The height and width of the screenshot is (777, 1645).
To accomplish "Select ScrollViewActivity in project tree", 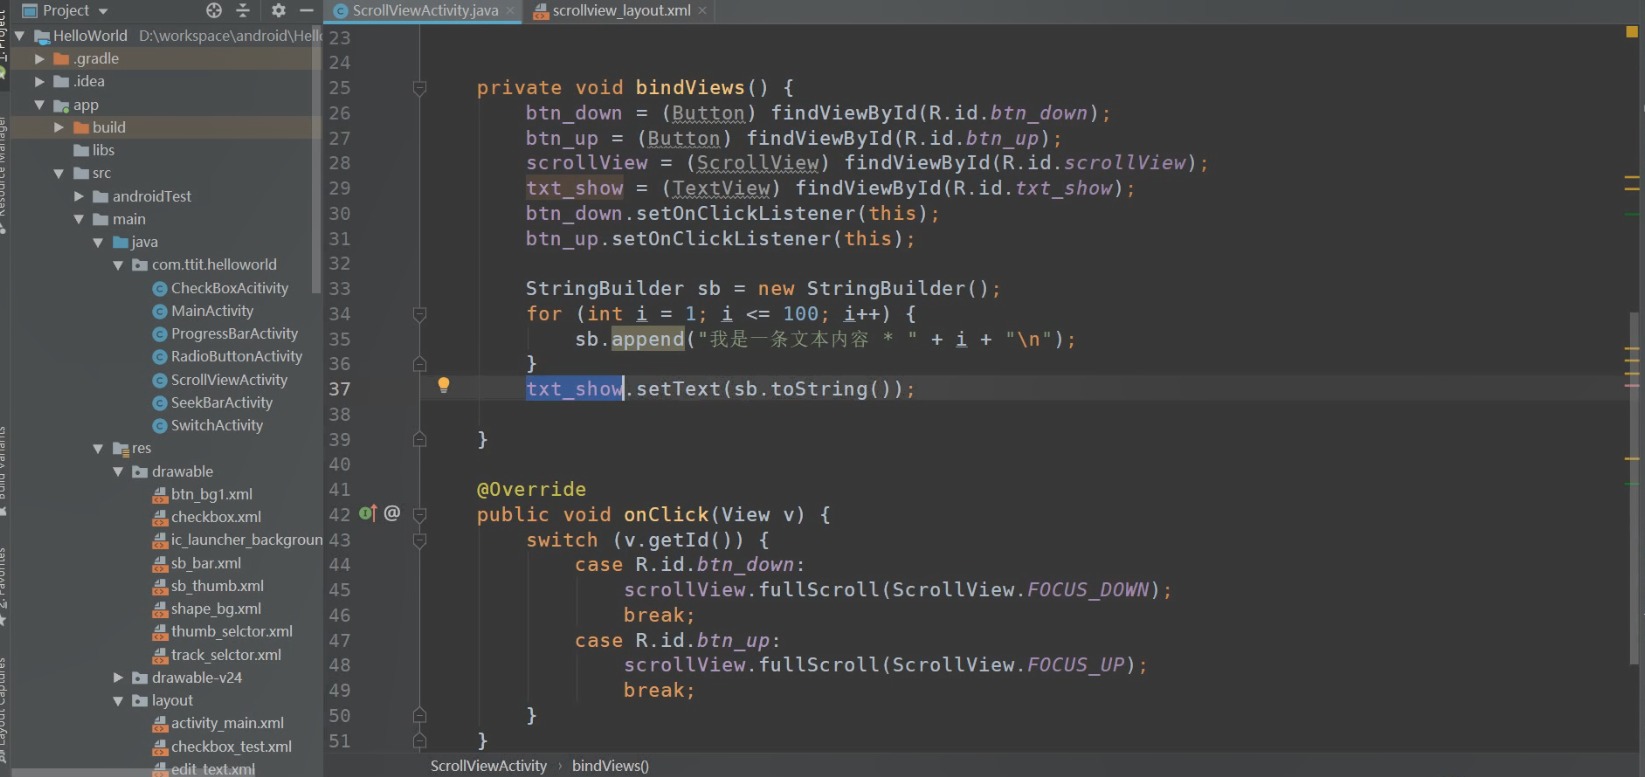I will click(229, 380).
